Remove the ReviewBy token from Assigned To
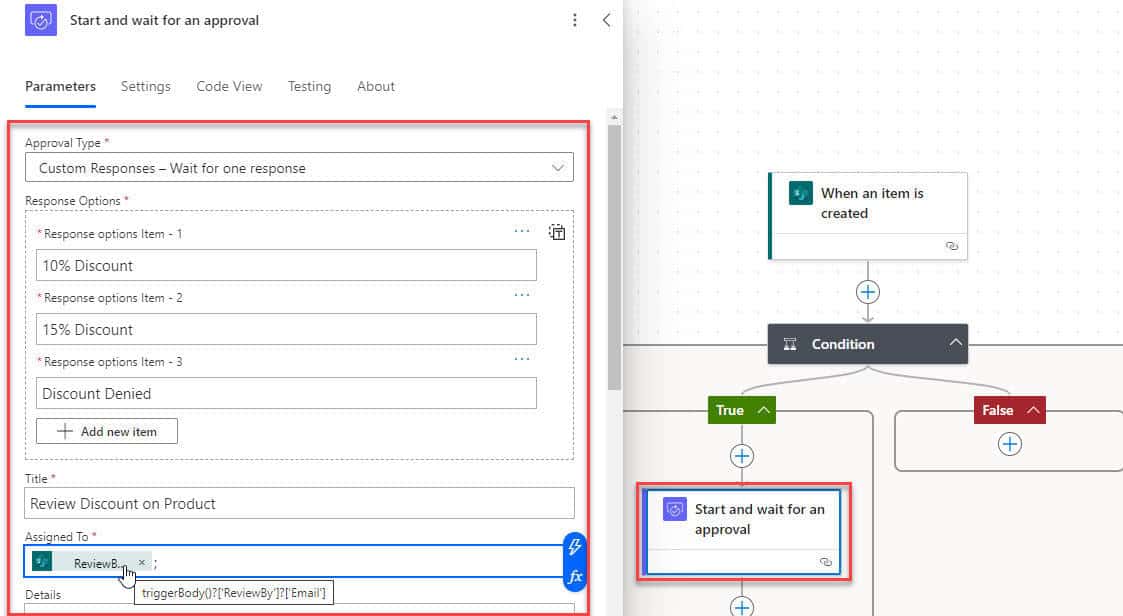Image resolution: width=1123 pixels, height=616 pixels. [142, 562]
